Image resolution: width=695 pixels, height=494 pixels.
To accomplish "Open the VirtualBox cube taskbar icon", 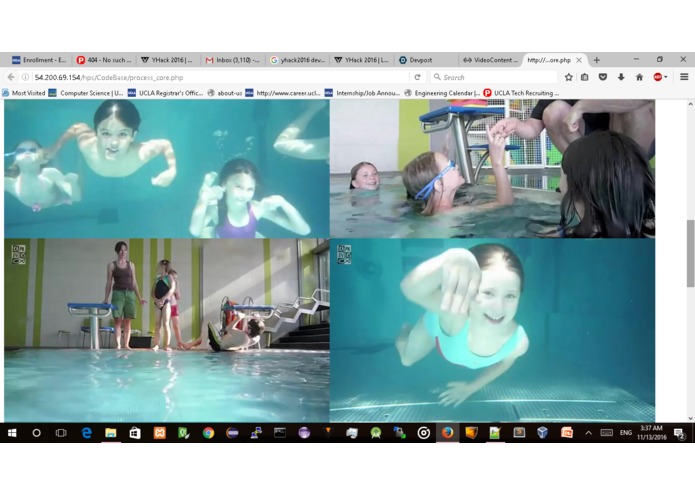I will tap(543, 433).
